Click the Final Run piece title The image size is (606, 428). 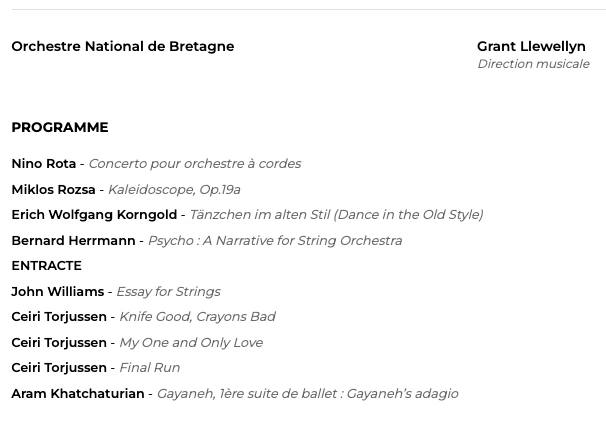coord(149,367)
